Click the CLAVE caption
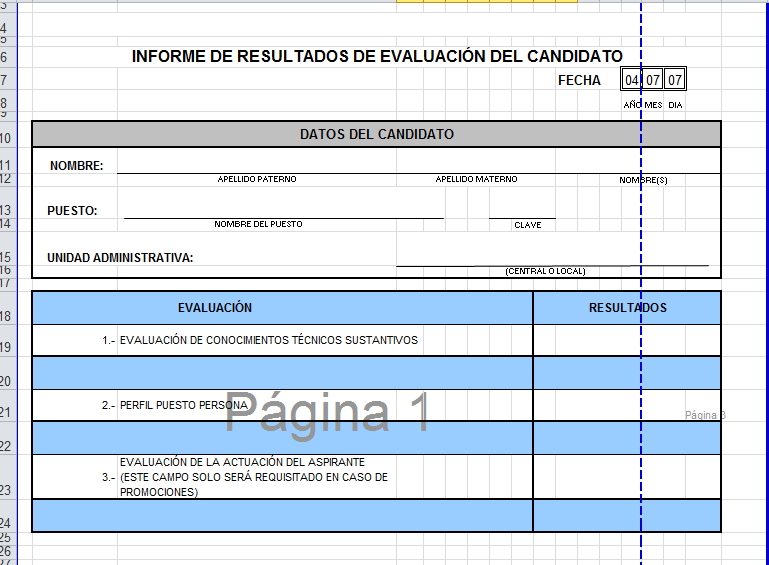 tap(528, 225)
